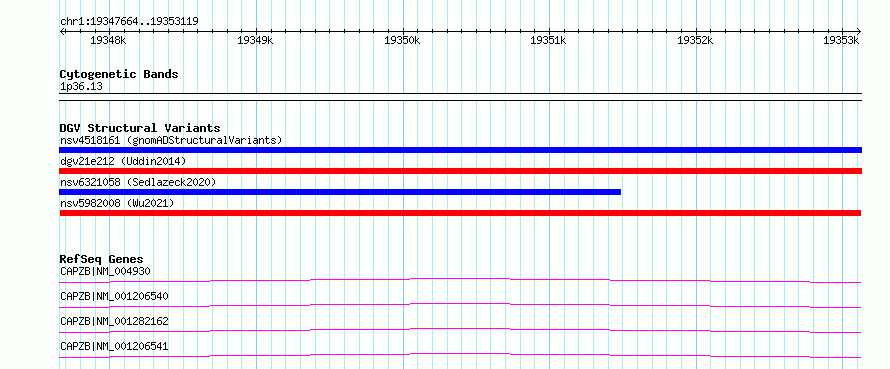Click the 19352k ruler tick label
The image size is (890, 369).
coord(695,40)
